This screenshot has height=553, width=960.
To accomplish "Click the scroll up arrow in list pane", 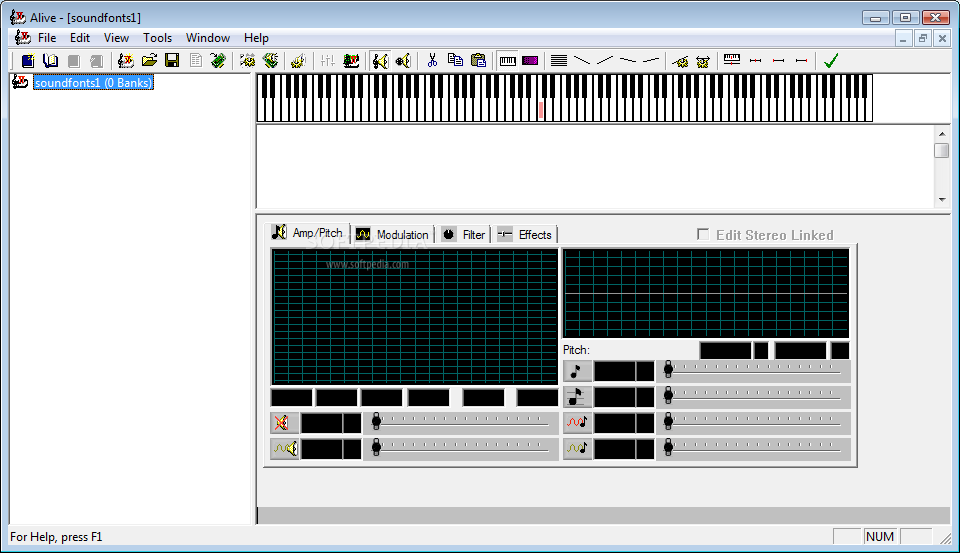I will click(x=942, y=134).
